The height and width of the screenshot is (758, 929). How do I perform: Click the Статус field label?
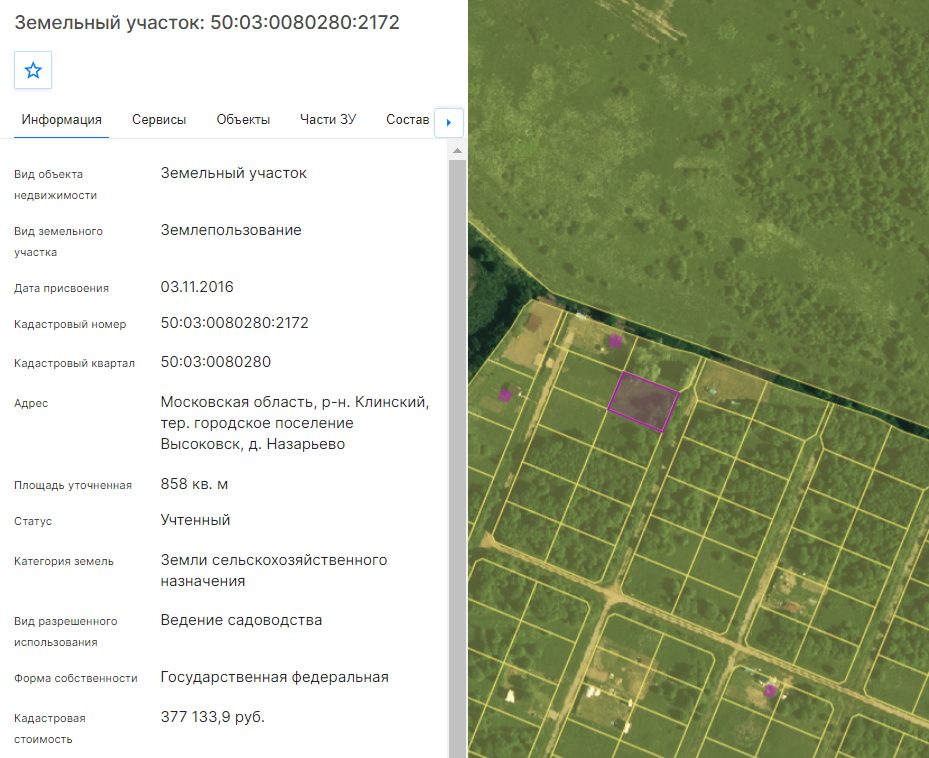[33, 522]
